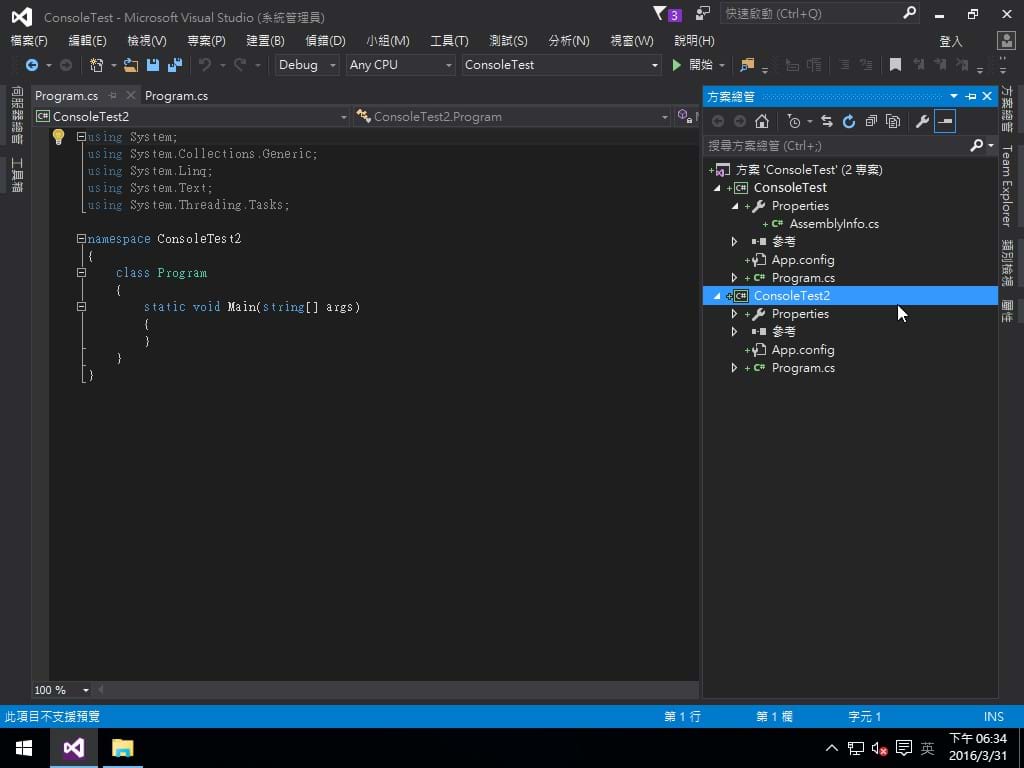The width and height of the screenshot is (1024, 768).
Task: Click the 登入 sign-in link
Action: click(951, 41)
